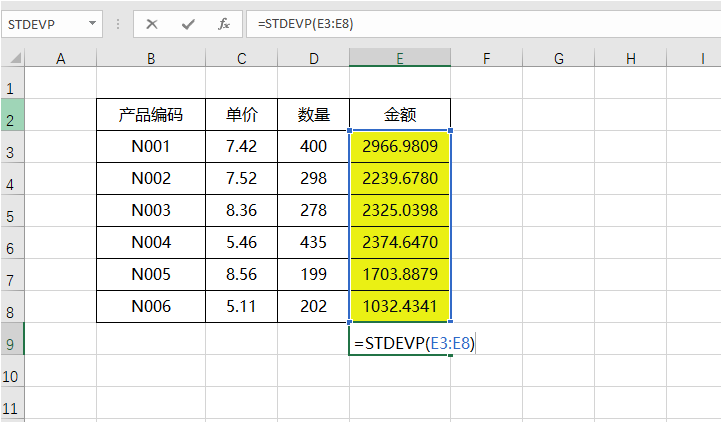724x422 pixels.
Task: Click the three-dot name box resize handle
Action: 118,23
